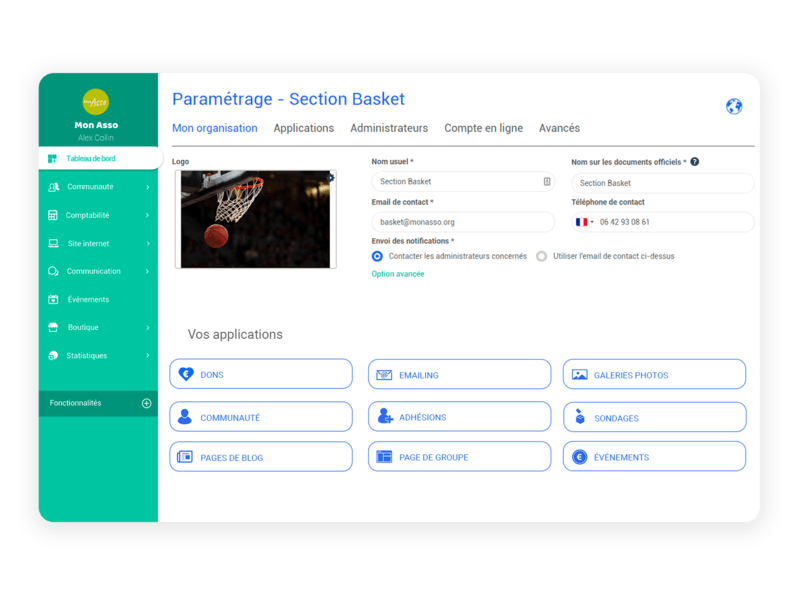Open the PAGE DE GROUPE button
The width and height of the screenshot is (800, 598).
460,456
